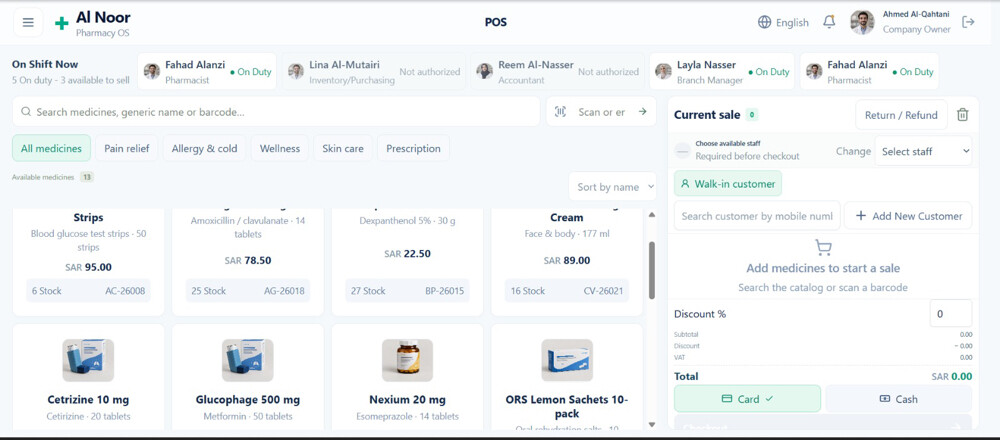Click the search magnifier icon
This screenshot has height=440, width=1000.
click(26, 112)
